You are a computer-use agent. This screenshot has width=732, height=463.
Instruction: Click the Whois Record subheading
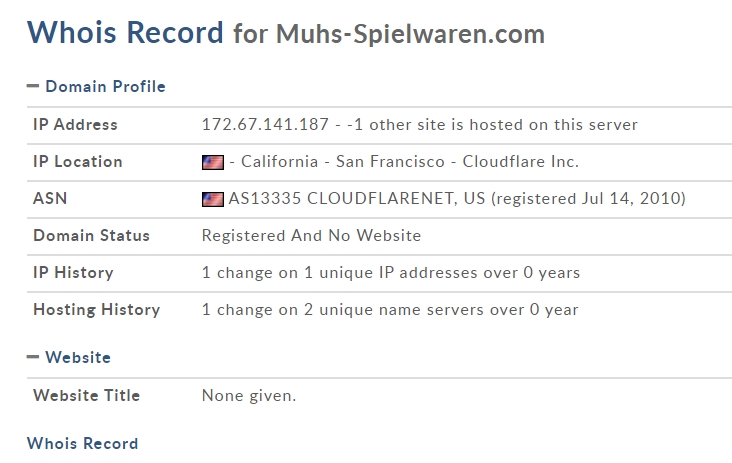pyautogui.click(x=83, y=443)
